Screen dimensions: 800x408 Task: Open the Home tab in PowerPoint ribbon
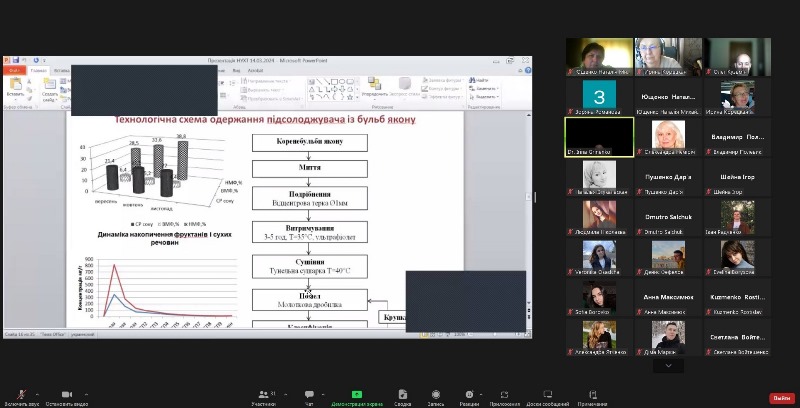tap(39, 71)
